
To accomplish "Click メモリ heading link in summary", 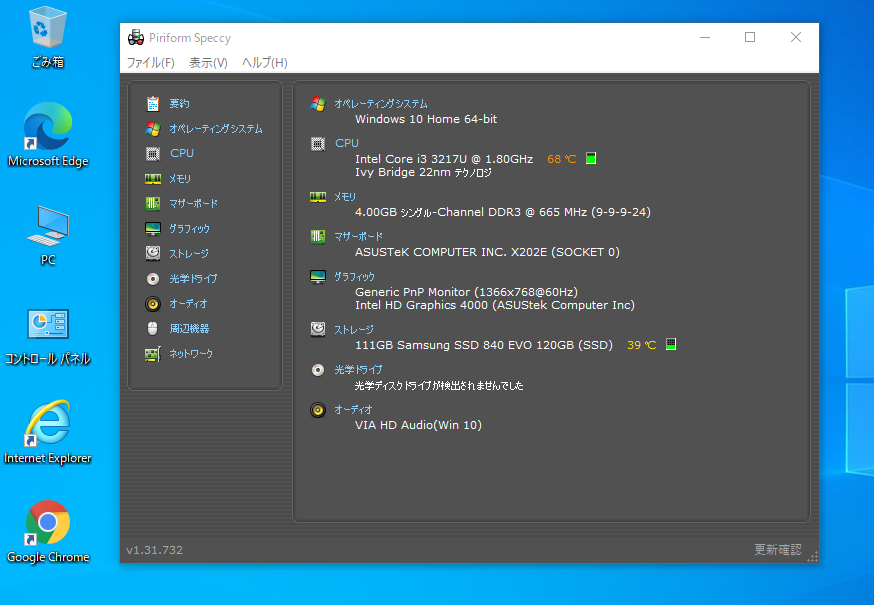I will pyautogui.click(x=345, y=196).
